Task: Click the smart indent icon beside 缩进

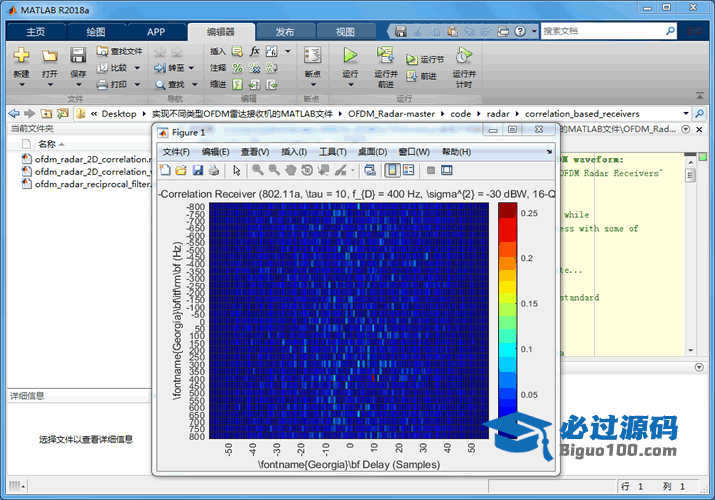Action: [238, 84]
